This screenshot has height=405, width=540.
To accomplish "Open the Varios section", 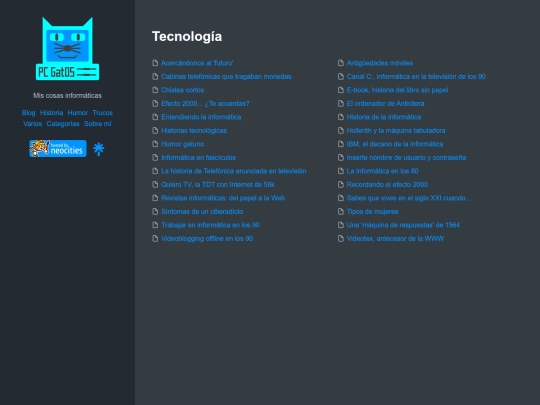I will tap(32, 124).
